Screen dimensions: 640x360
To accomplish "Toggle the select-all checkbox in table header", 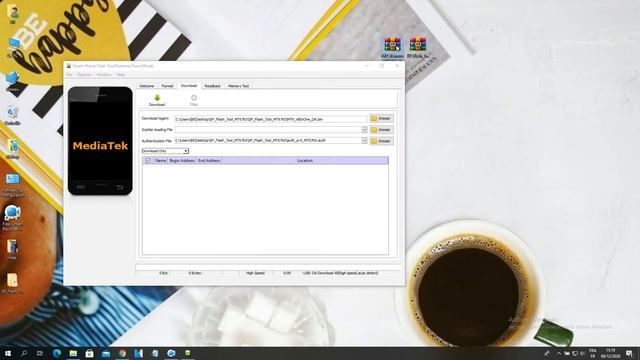I will point(148,161).
